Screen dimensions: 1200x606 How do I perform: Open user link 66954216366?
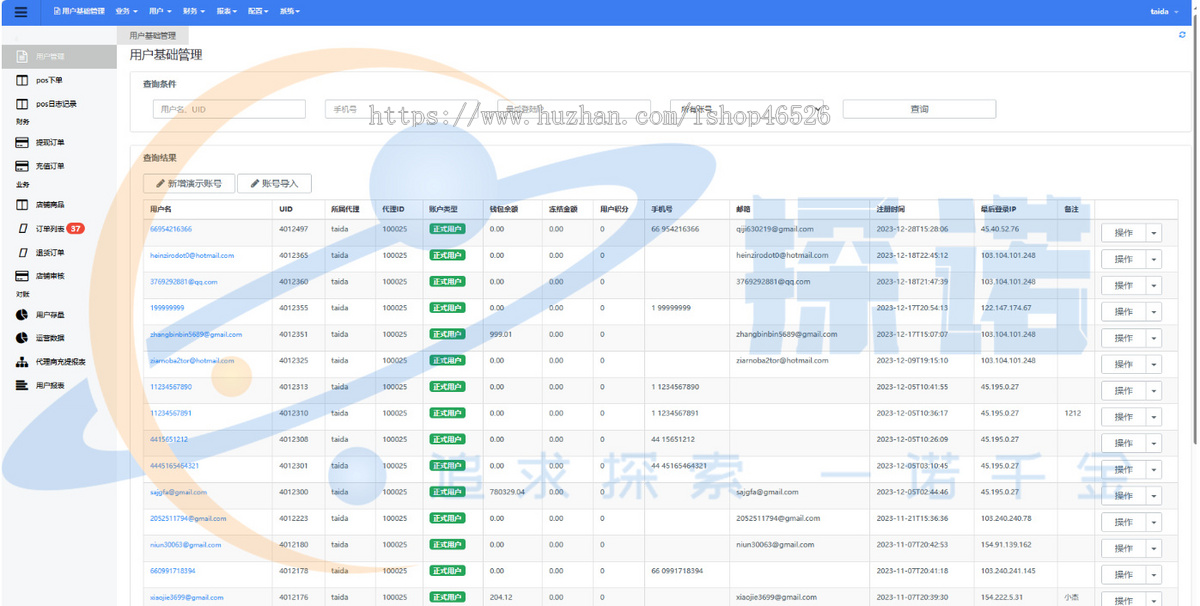(x=171, y=229)
